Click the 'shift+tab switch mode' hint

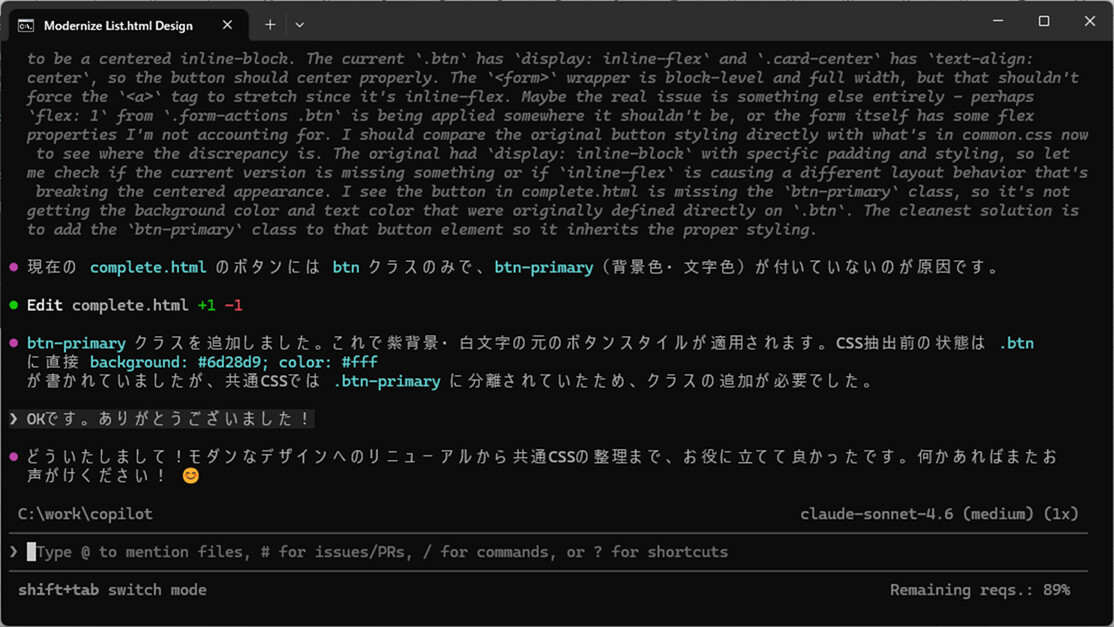coord(112,590)
